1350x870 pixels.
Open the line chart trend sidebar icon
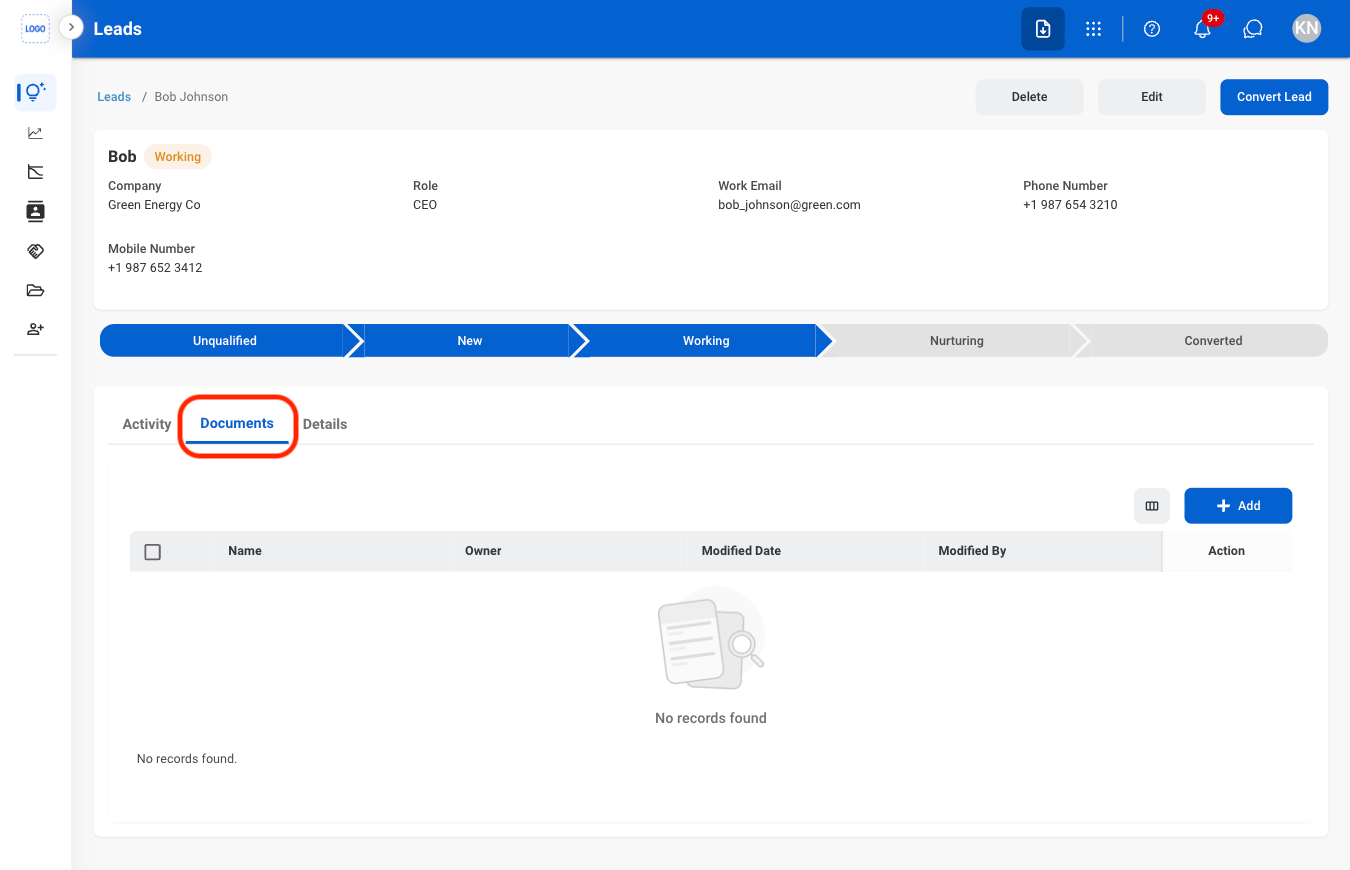[36, 133]
